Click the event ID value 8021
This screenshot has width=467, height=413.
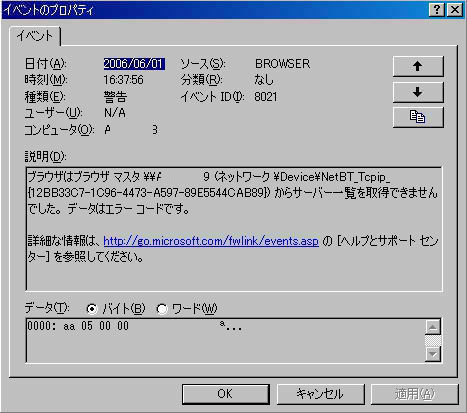266,97
